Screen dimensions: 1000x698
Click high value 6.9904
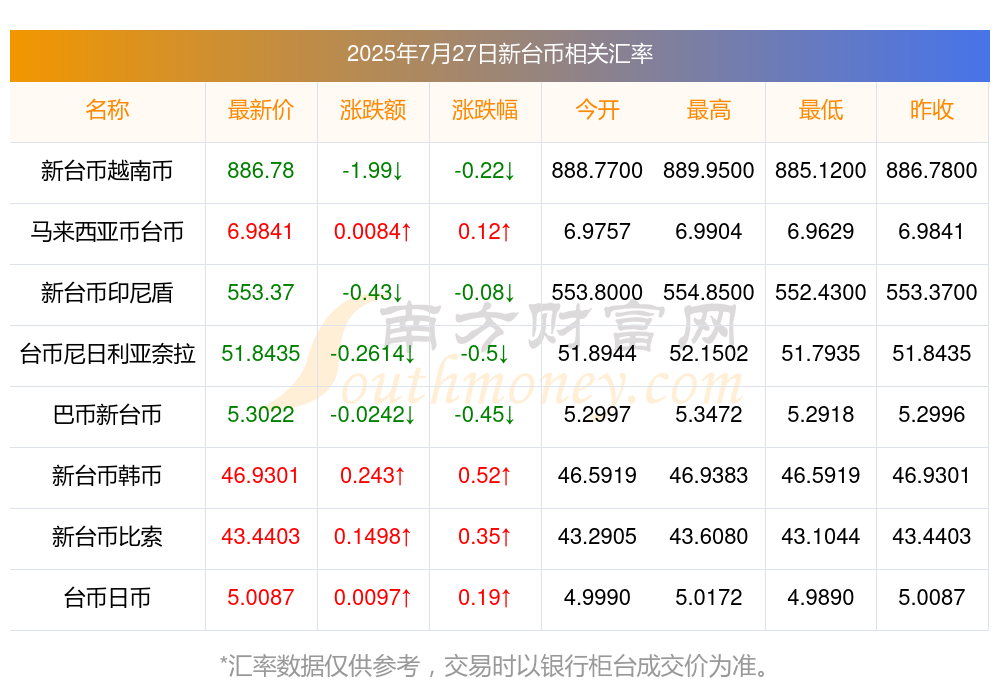(709, 232)
